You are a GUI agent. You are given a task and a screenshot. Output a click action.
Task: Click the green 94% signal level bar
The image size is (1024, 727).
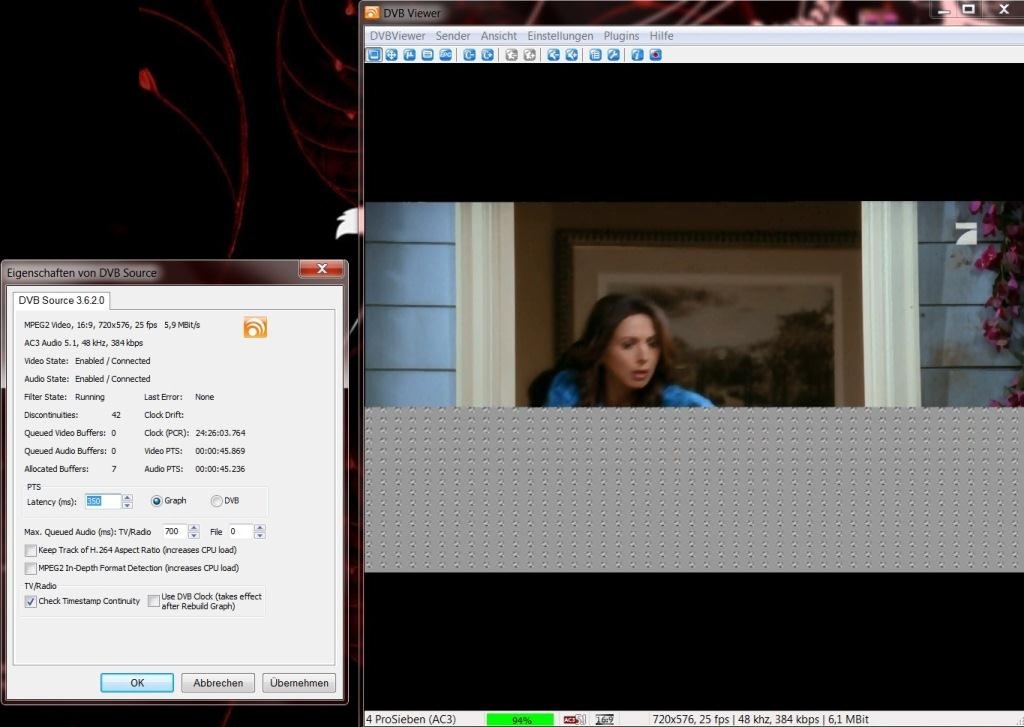pyautogui.click(x=520, y=719)
